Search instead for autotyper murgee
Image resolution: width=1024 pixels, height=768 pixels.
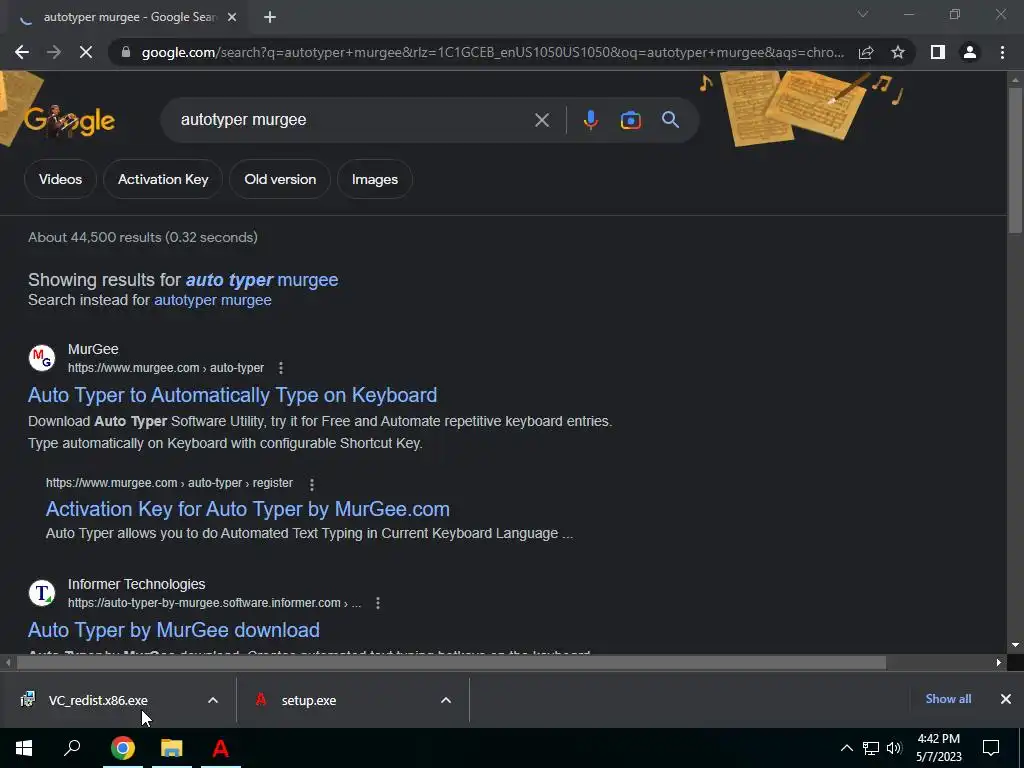(212, 300)
